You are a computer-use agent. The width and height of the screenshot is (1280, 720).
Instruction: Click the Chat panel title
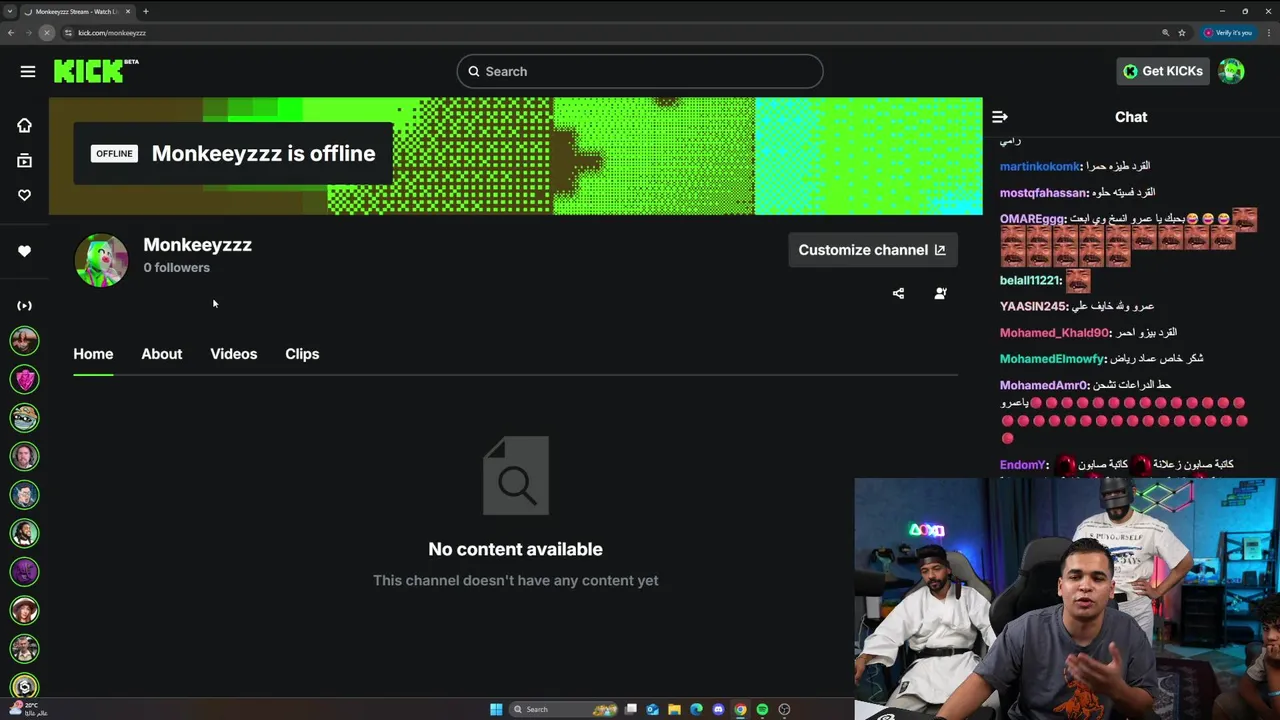pyautogui.click(x=1131, y=117)
